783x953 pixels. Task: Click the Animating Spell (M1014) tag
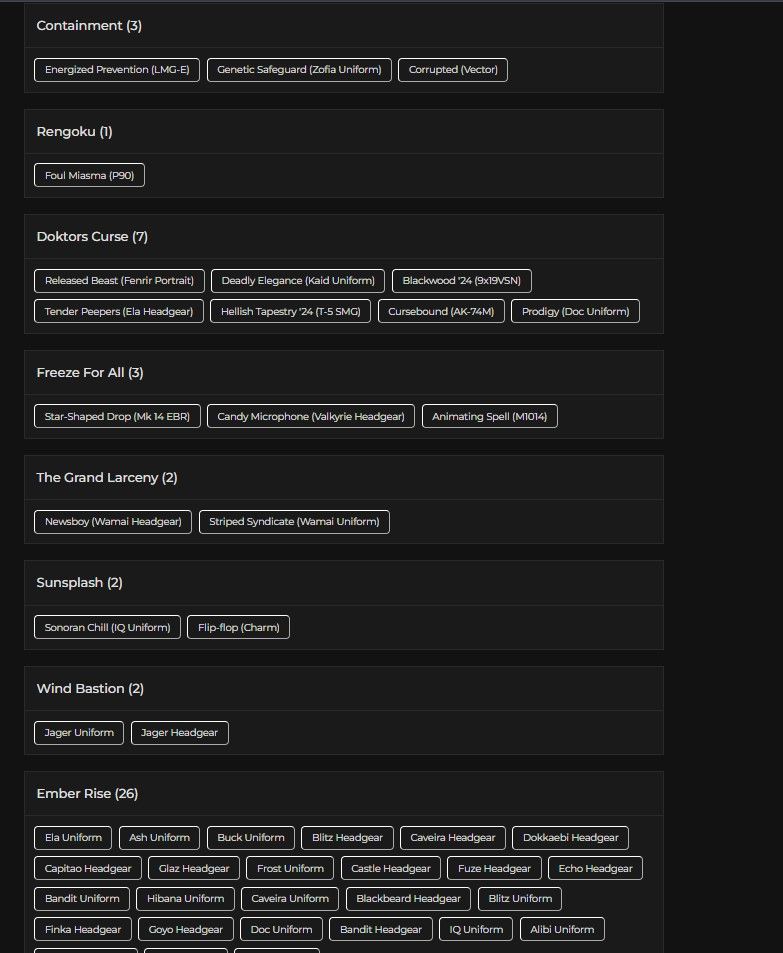[489, 416]
